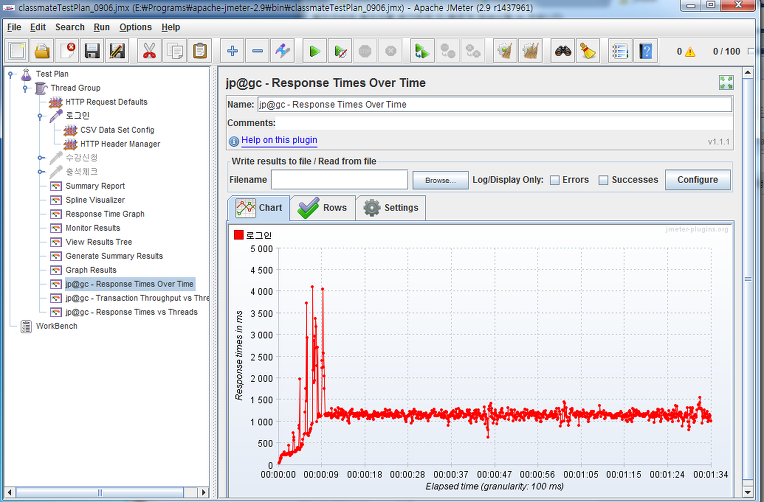
Task: Collapse the Test Plan tree node
Action: [10, 75]
